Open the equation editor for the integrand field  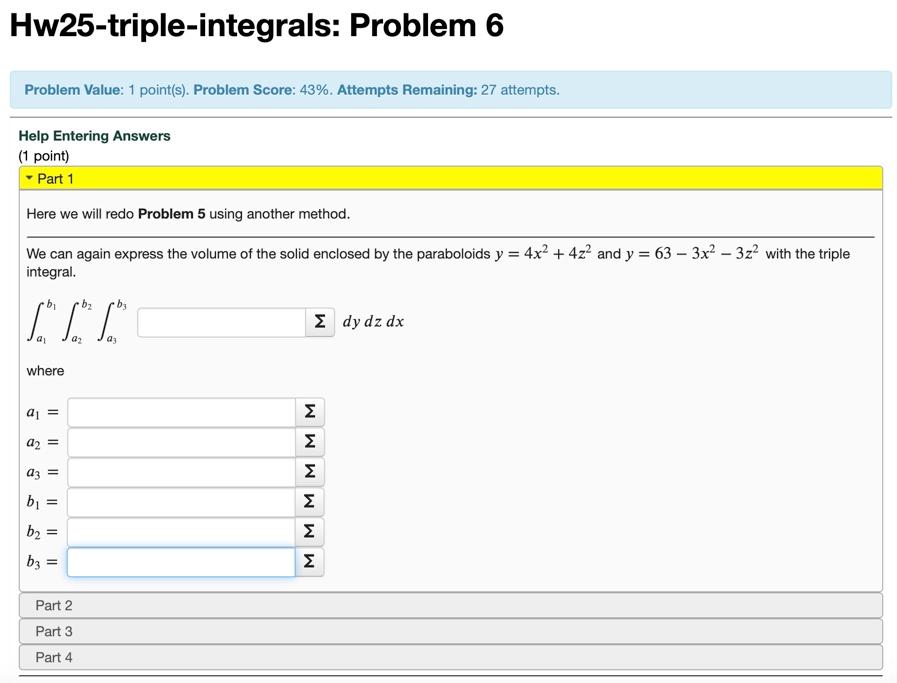click(319, 321)
